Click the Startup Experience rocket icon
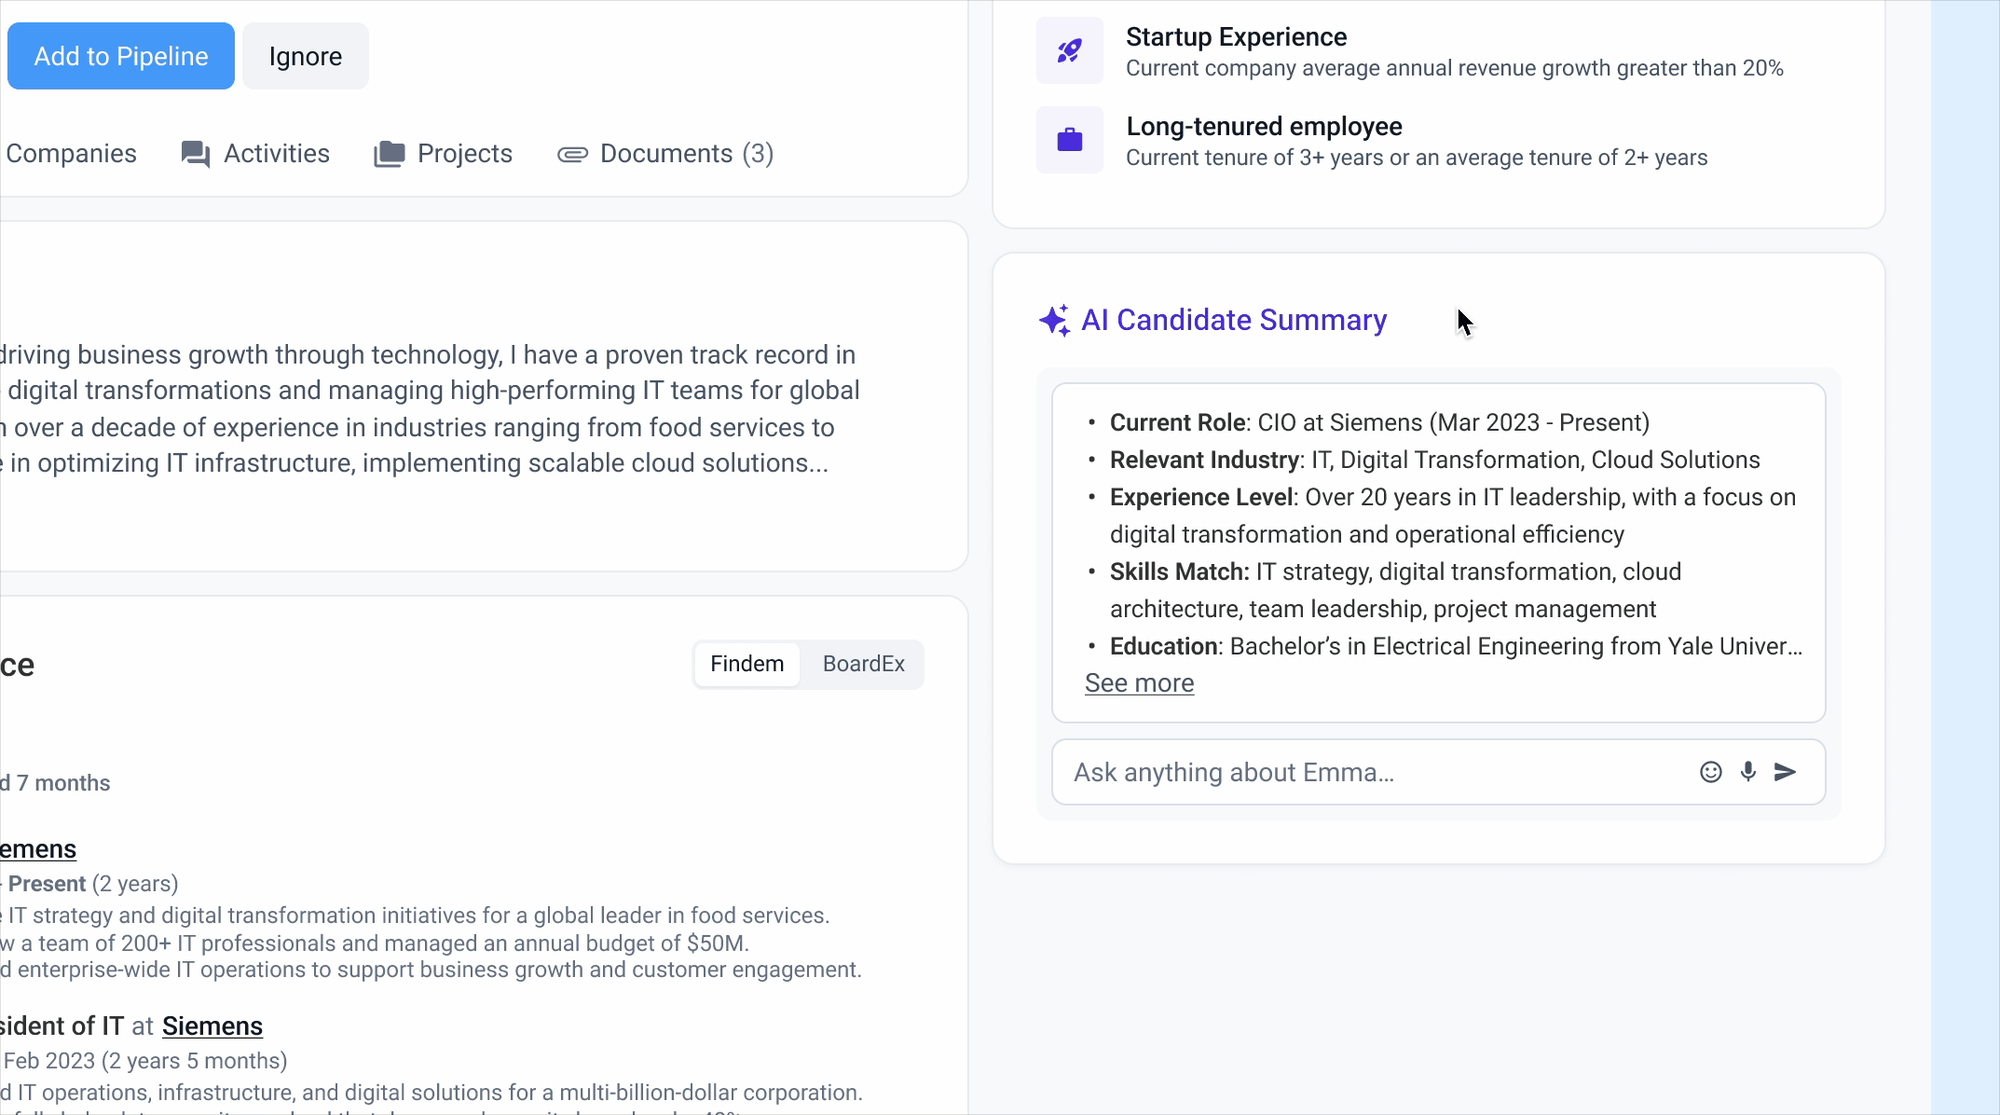The height and width of the screenshot is (1115, 2000). [1069, 50]
